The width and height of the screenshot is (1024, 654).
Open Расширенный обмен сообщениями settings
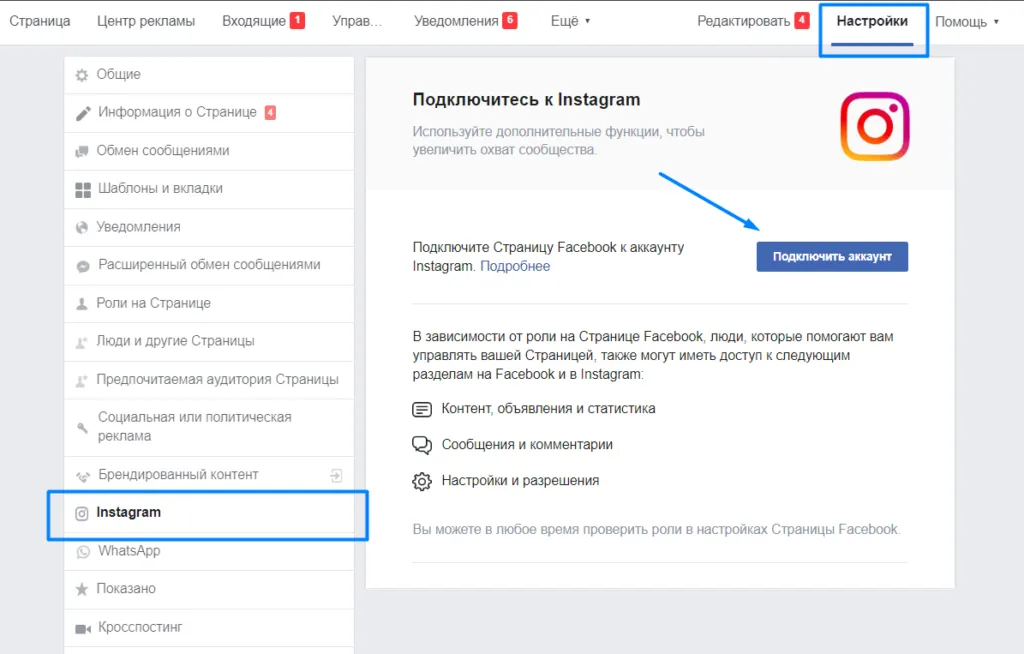click(209, 265)
